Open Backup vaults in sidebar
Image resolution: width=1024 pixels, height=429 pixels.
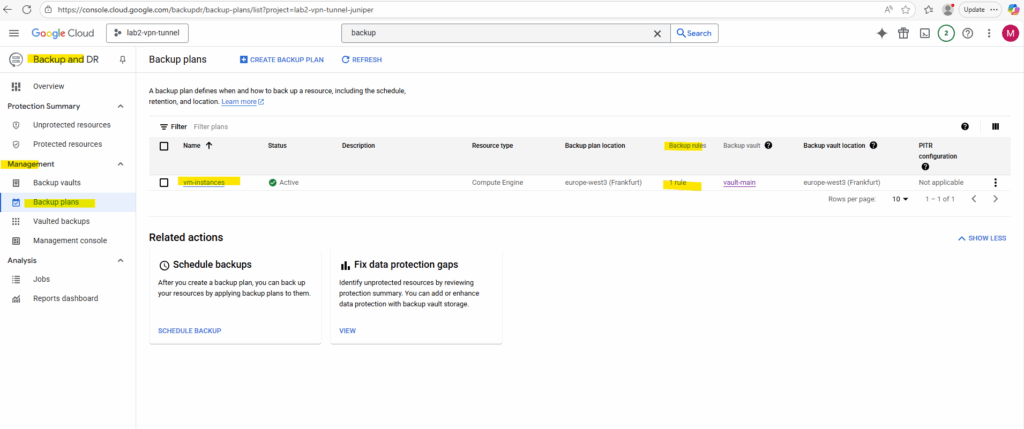click(57, 183)
